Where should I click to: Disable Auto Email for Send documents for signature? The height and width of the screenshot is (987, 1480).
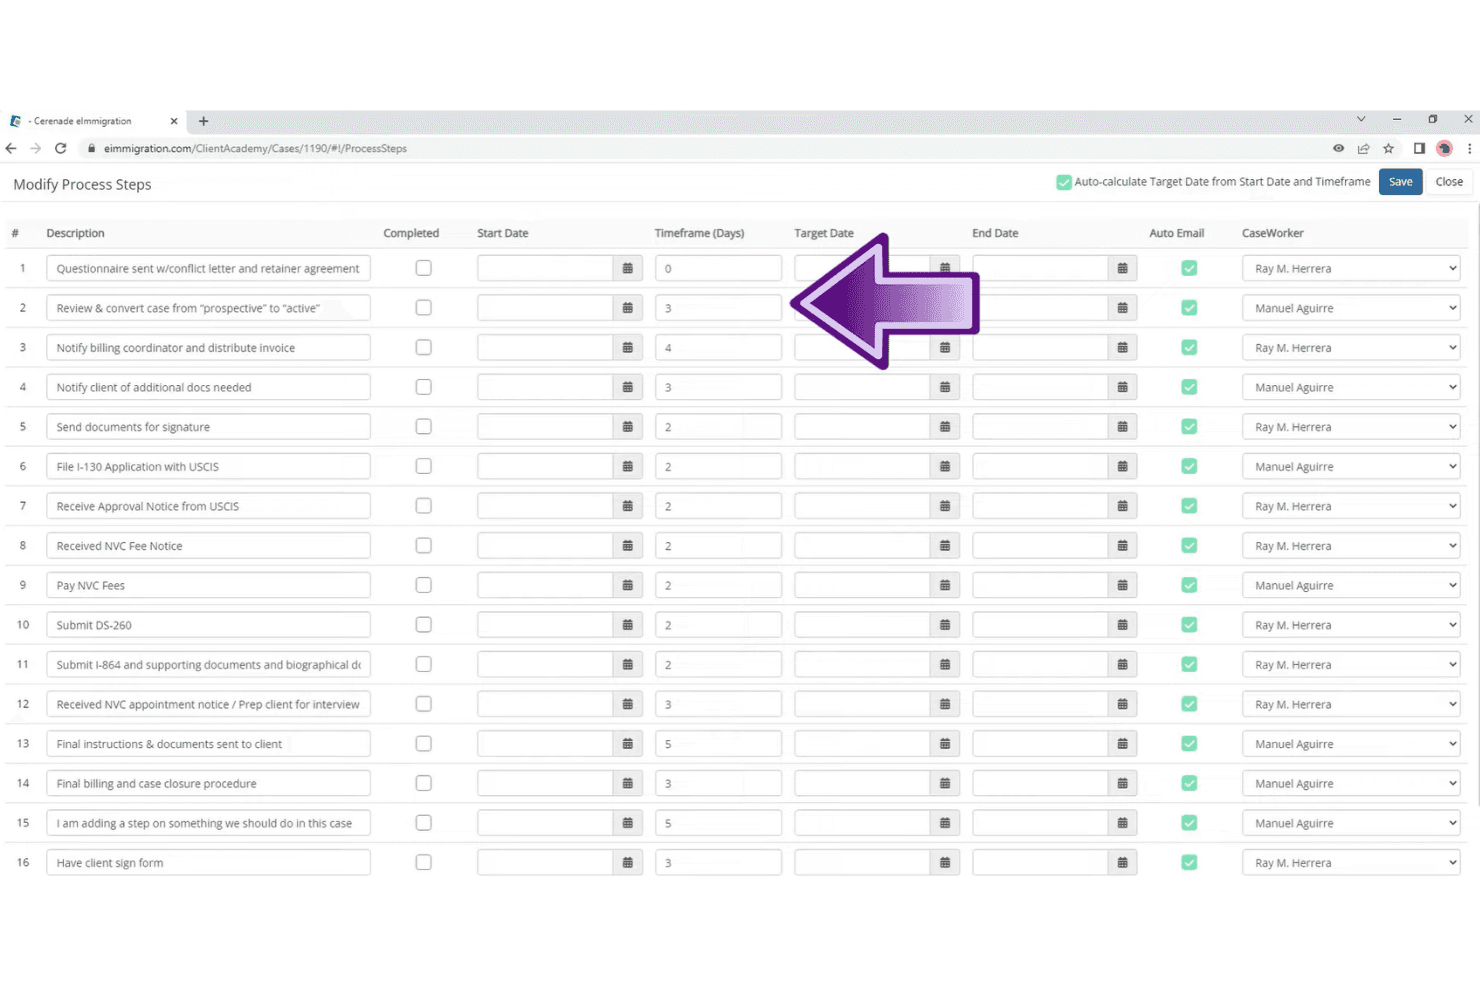coord(1189,427)
